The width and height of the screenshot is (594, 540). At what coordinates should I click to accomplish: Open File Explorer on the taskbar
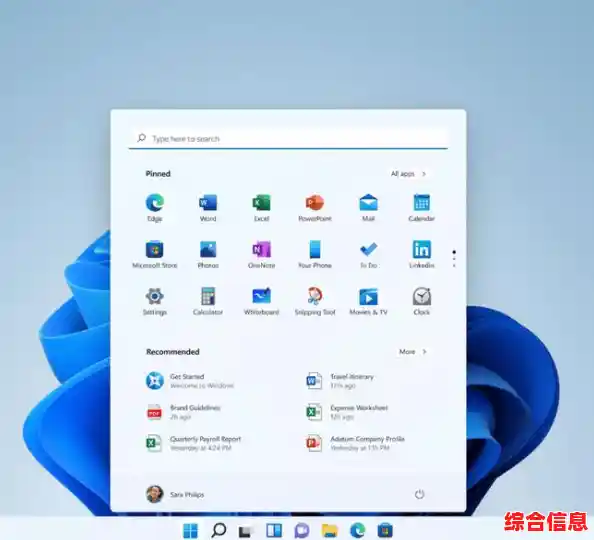tap(330, 531)
